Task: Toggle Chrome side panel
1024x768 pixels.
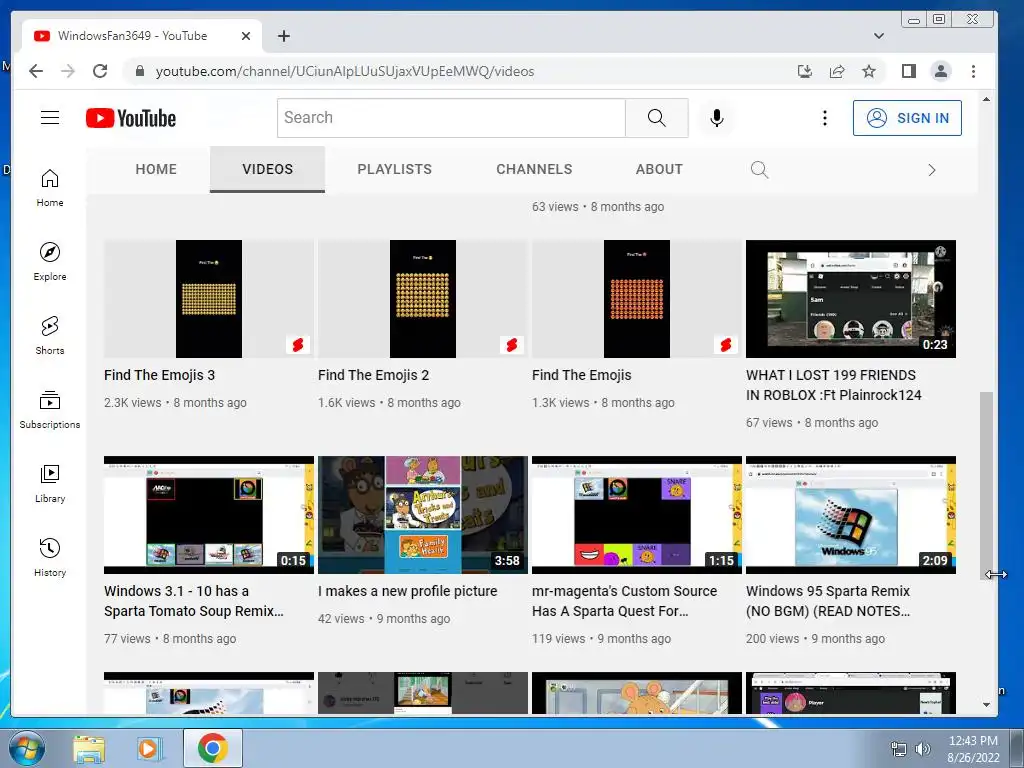Action: tap(908, 71)
